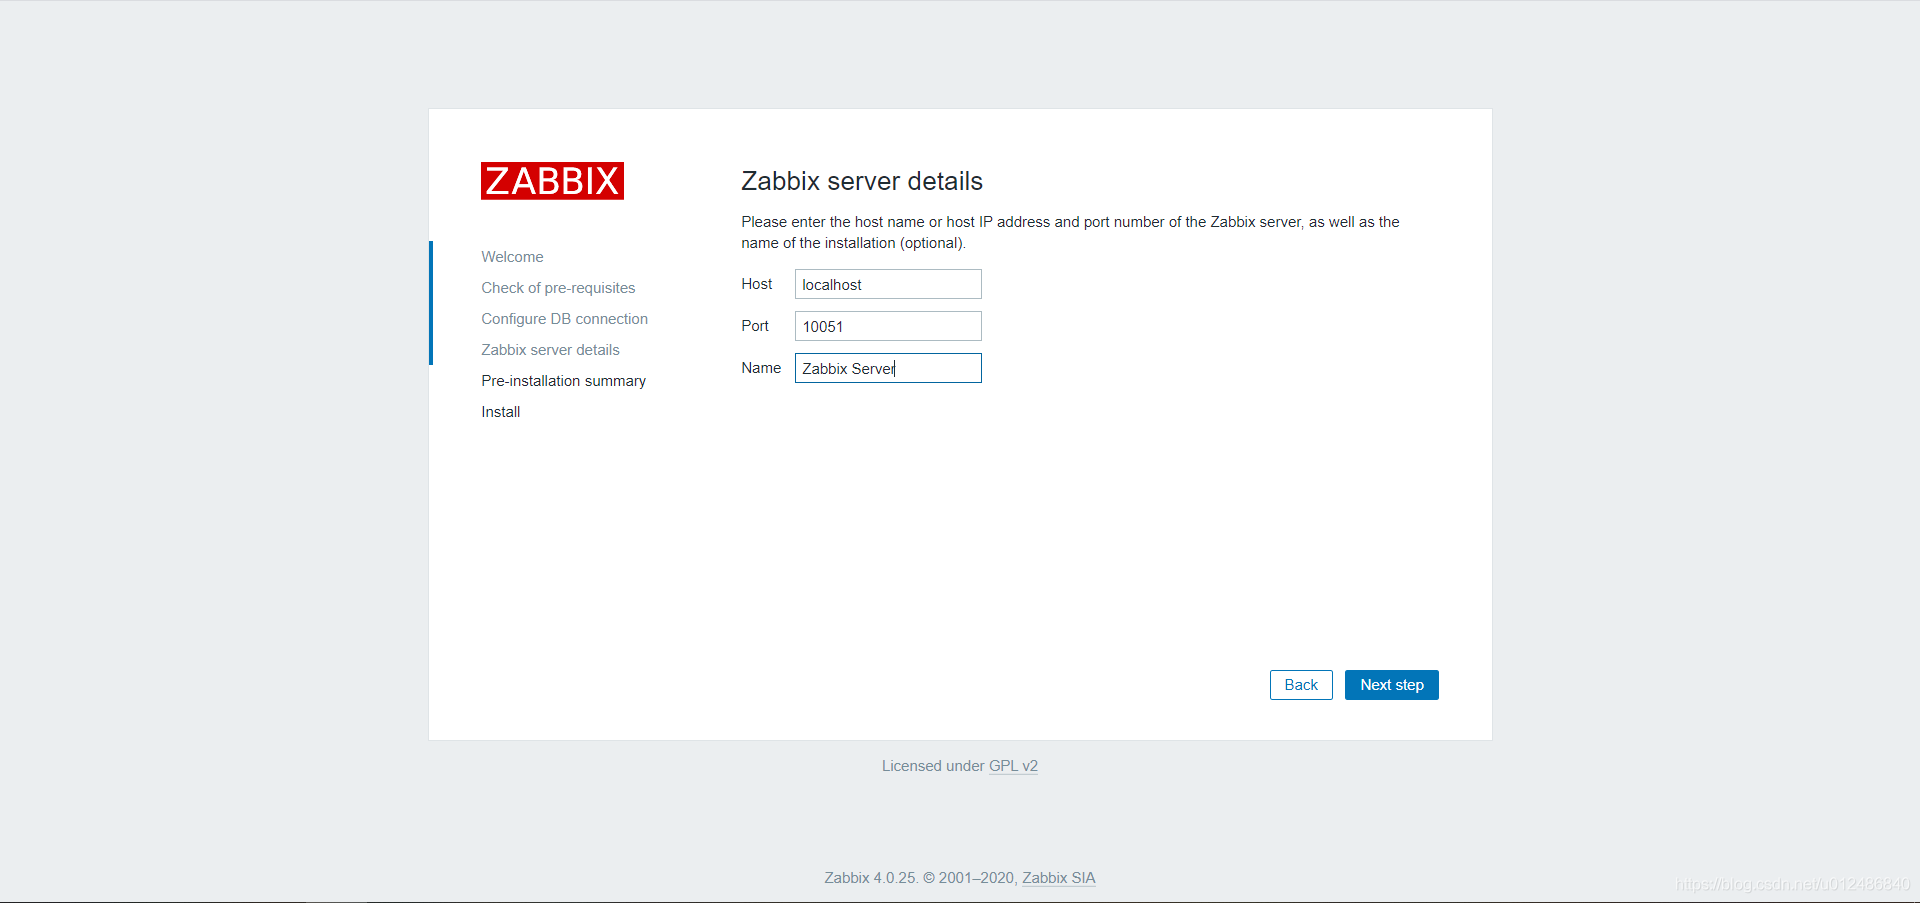Click the Zabbix server details heading
The height and width of the screenshot is (903, 1920).
(x=862, y=181)
